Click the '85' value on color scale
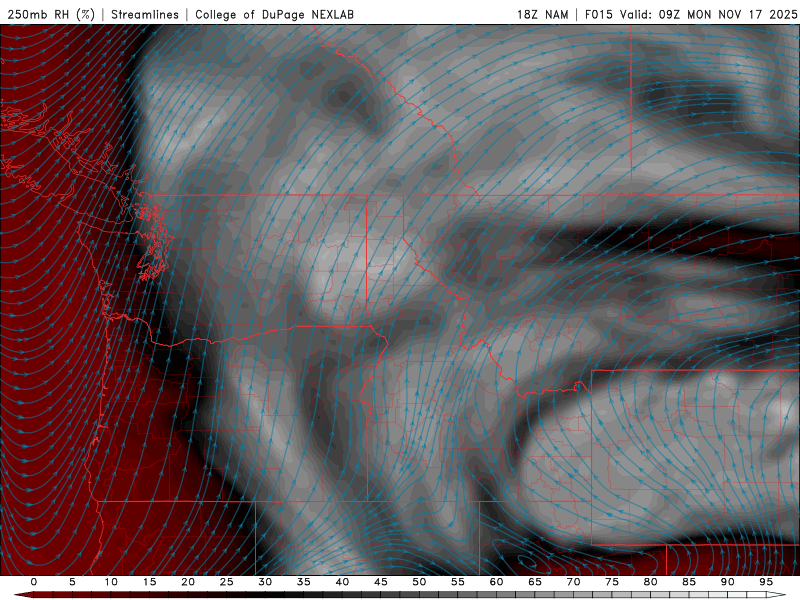 [689, 582]
